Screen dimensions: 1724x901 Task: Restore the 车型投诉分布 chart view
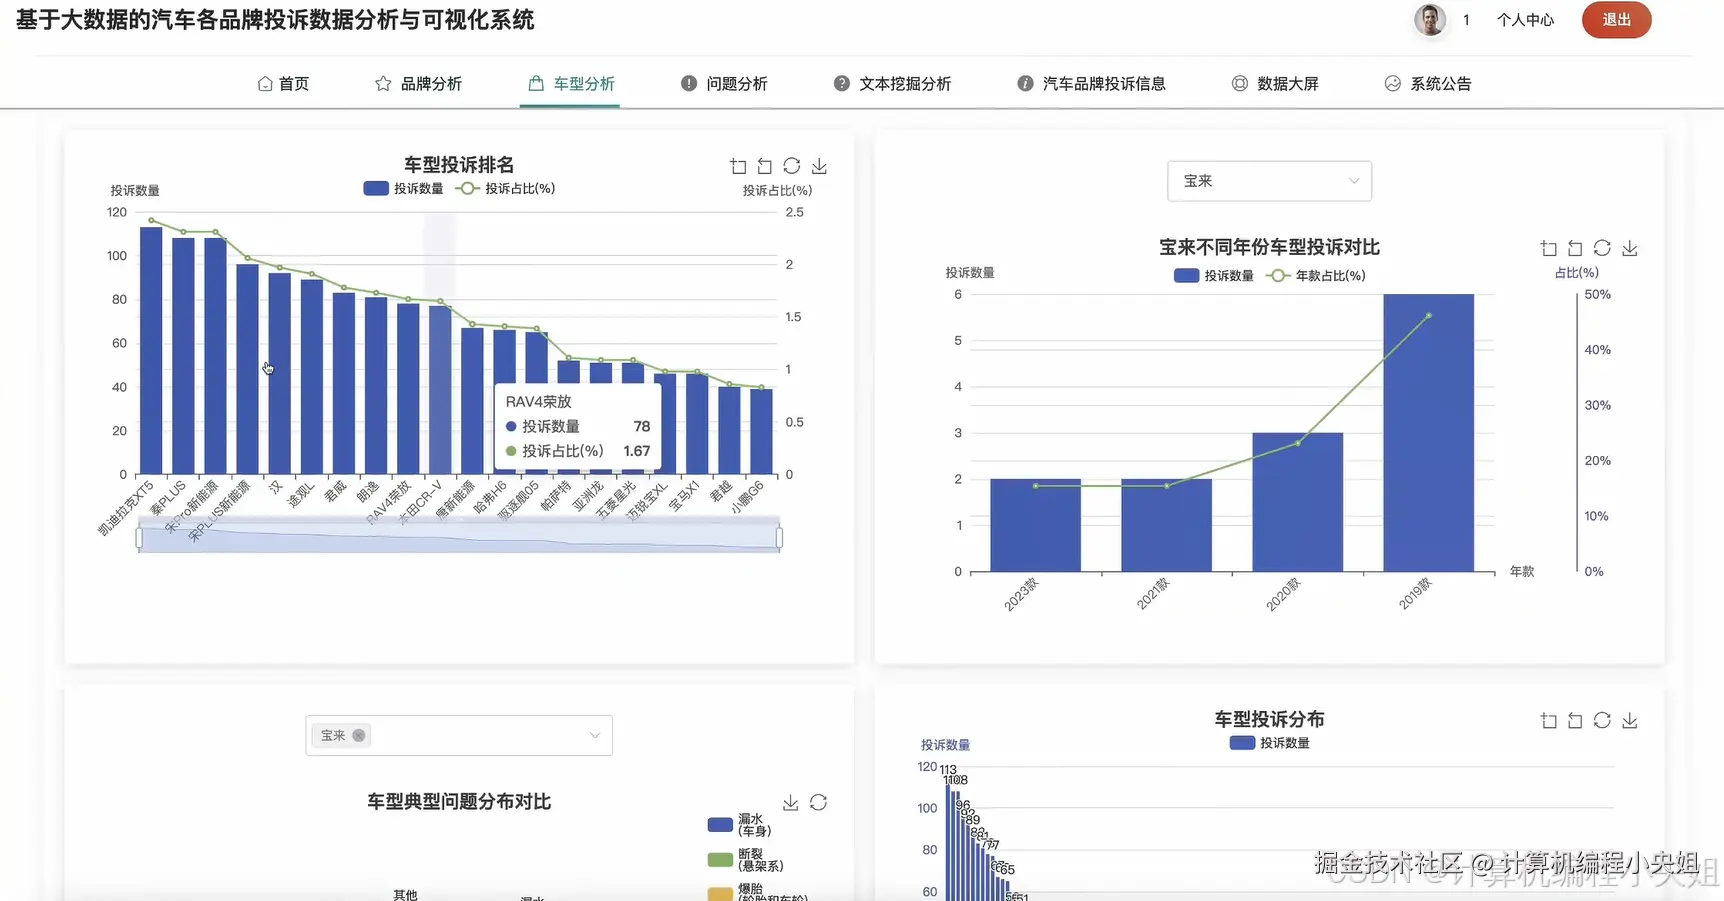pyautogui.click(x=1575, y=719)
